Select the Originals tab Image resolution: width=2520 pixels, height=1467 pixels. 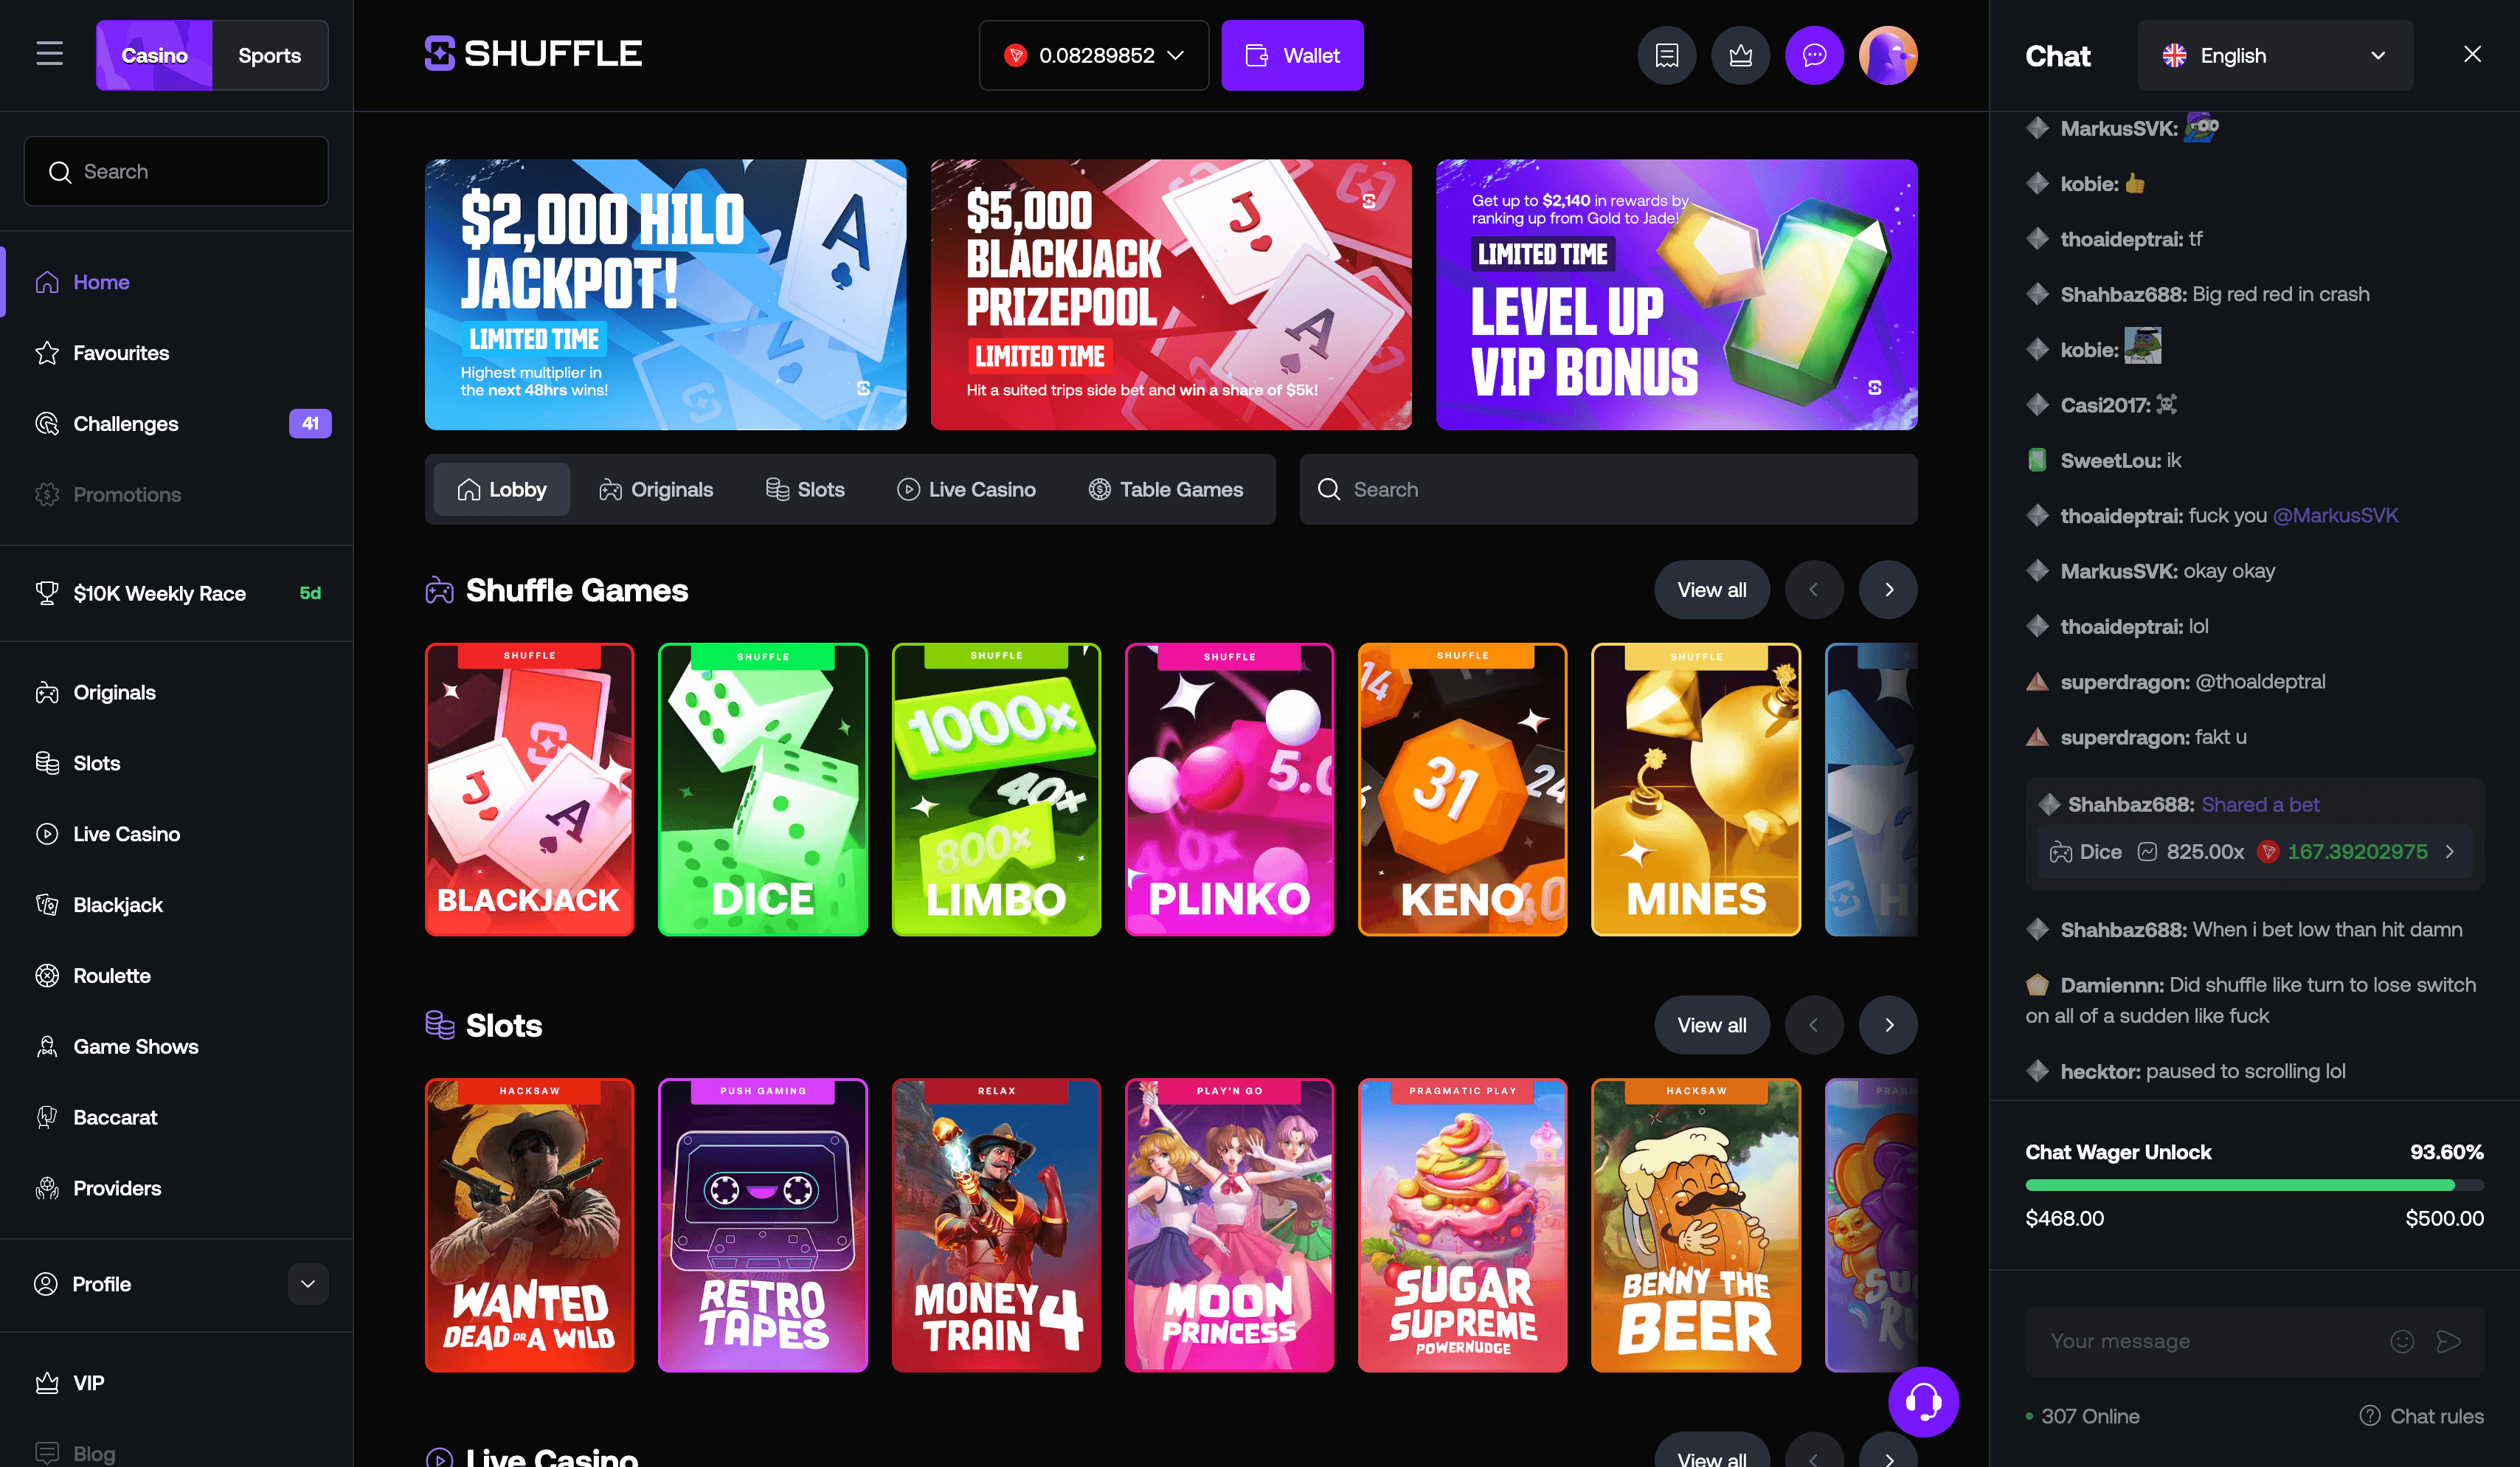[656, 489]
